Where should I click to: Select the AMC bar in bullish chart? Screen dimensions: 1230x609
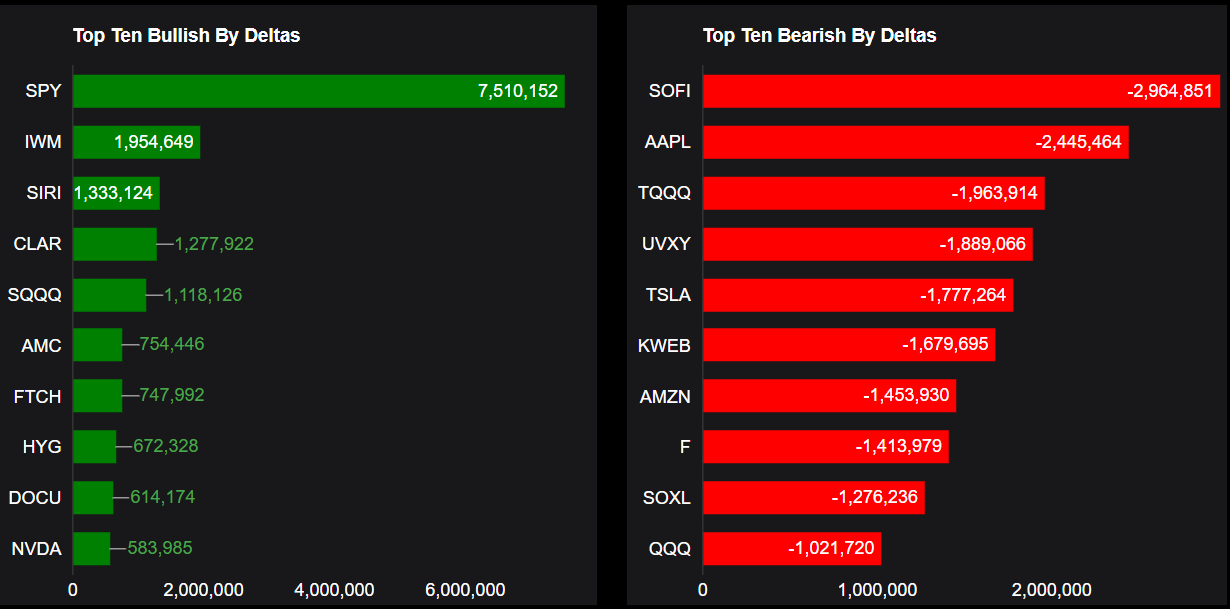[x=97, y=345]
